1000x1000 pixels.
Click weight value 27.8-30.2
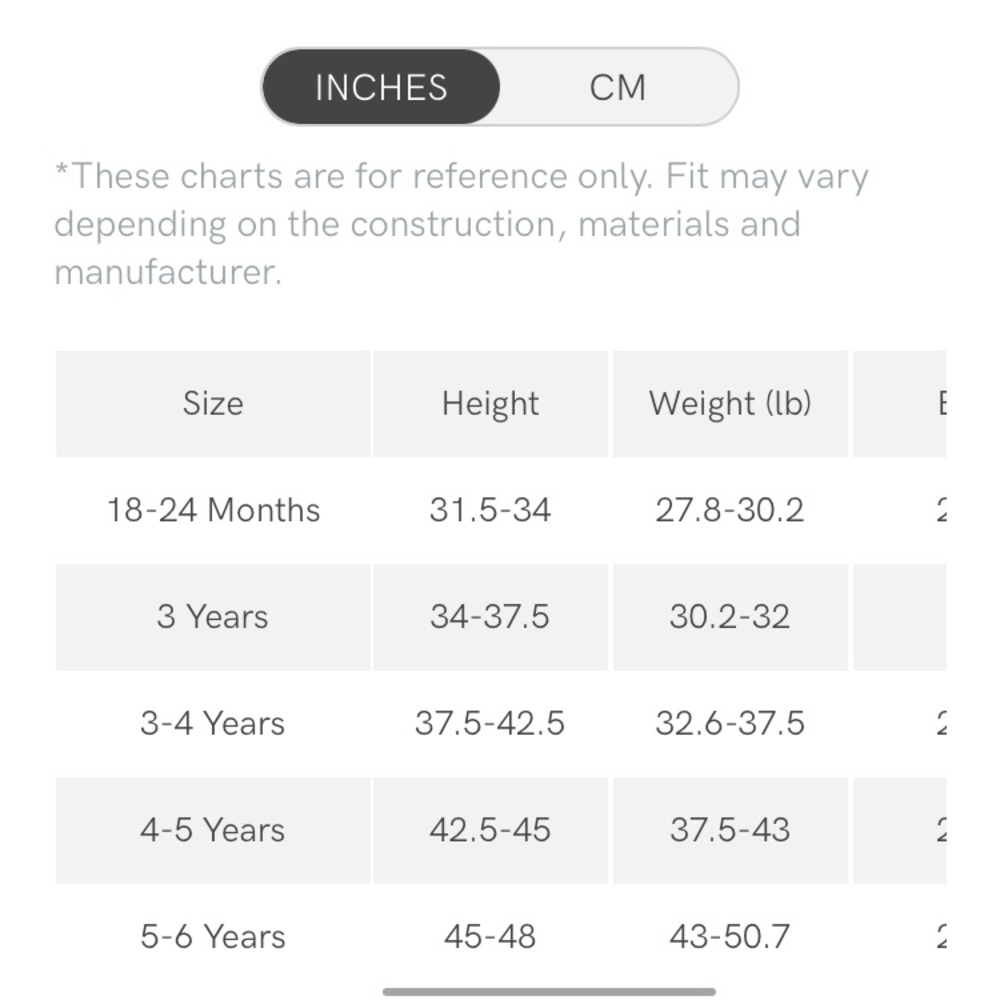point(730,510)
